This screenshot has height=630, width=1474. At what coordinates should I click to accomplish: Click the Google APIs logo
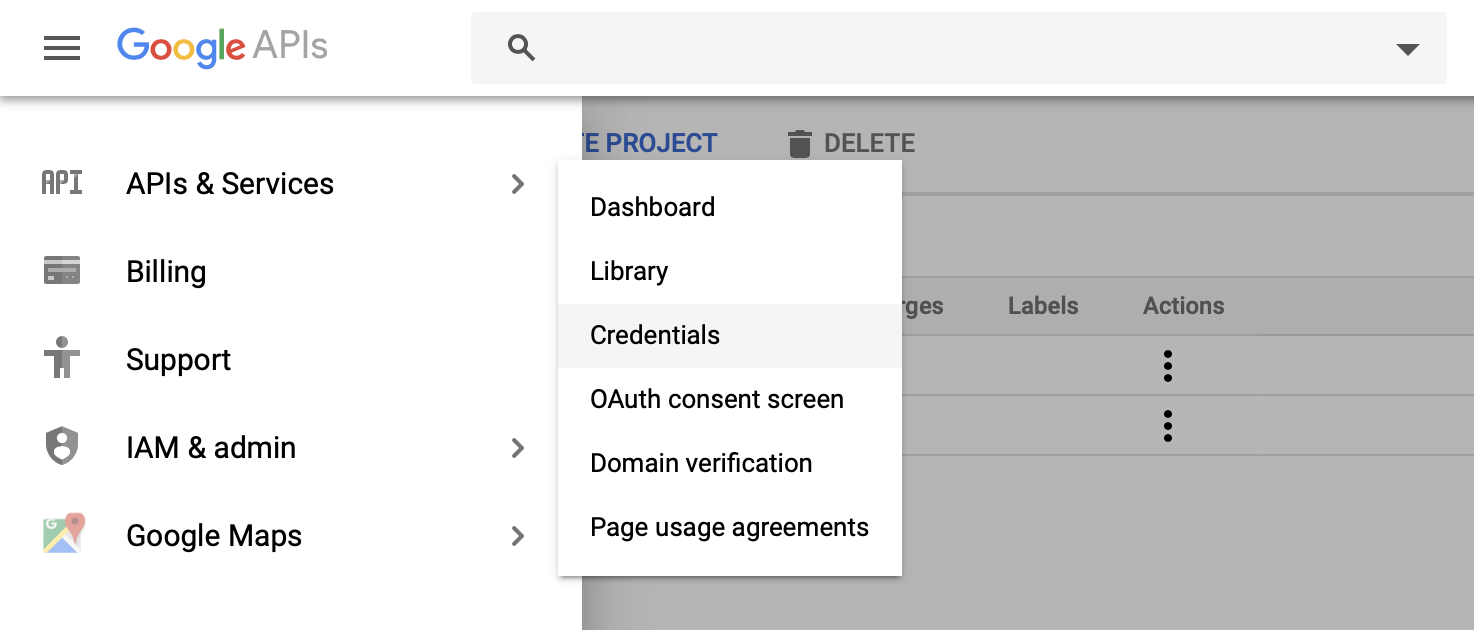222,46
